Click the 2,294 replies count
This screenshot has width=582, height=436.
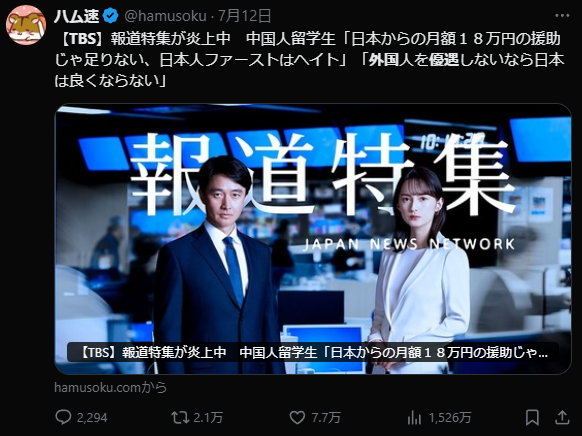tap(92, 418)
